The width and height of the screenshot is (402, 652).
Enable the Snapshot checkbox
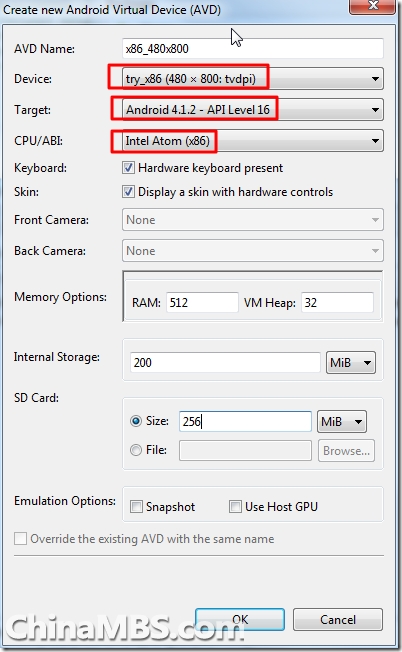pyautogui.click(x=136, y=506)
